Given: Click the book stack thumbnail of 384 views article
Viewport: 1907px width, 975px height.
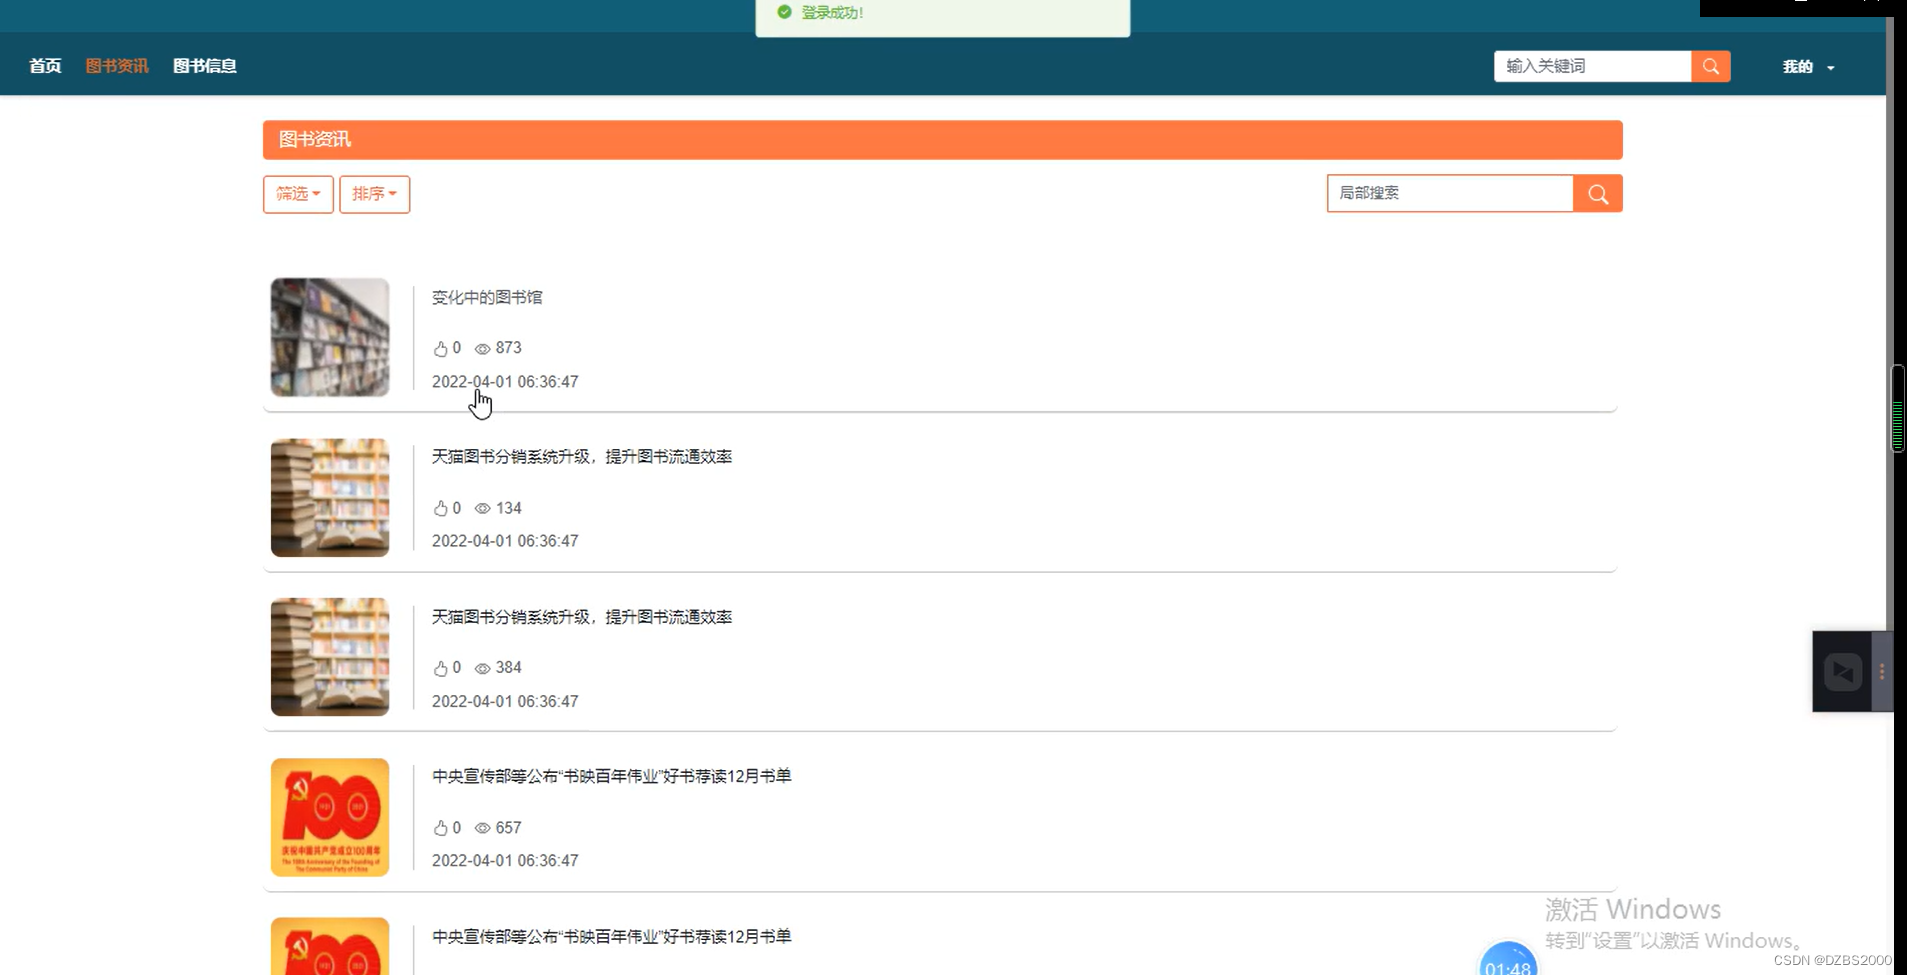Looking at the screenshot, I should [x=330, y=657].
